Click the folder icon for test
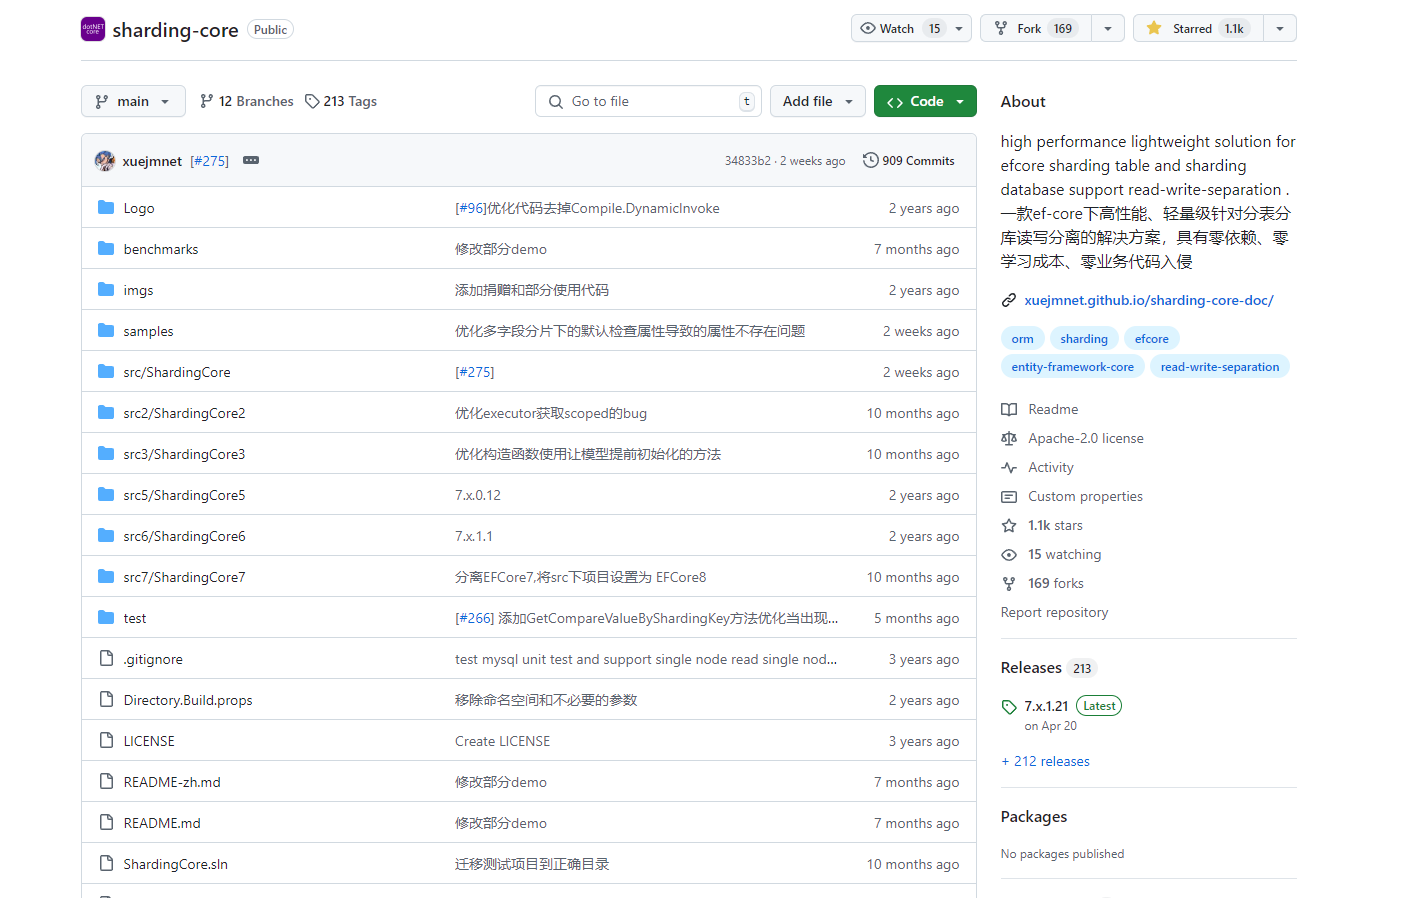 [x=106, y=617]
